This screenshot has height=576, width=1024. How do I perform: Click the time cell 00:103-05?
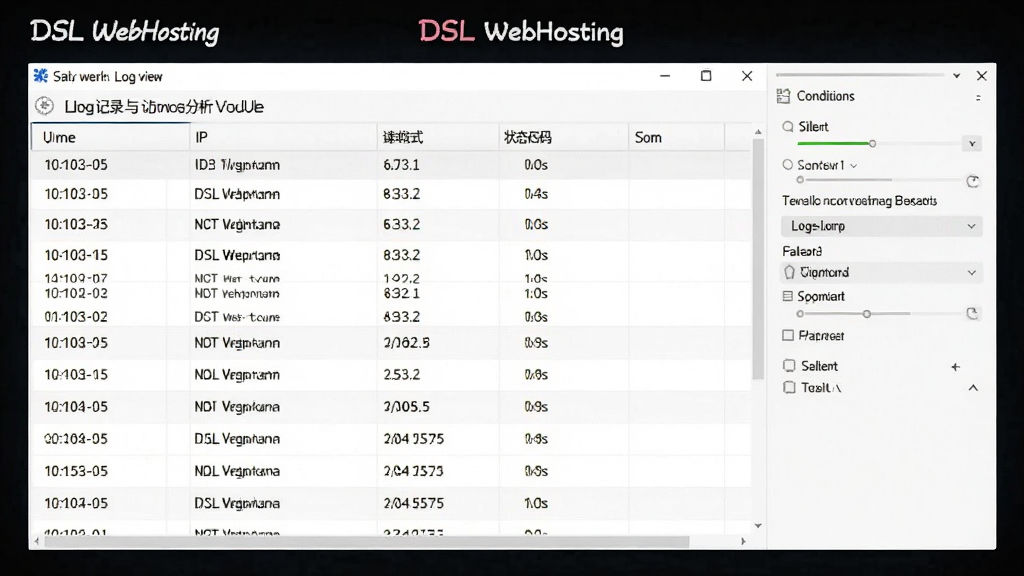pos(76,439)
